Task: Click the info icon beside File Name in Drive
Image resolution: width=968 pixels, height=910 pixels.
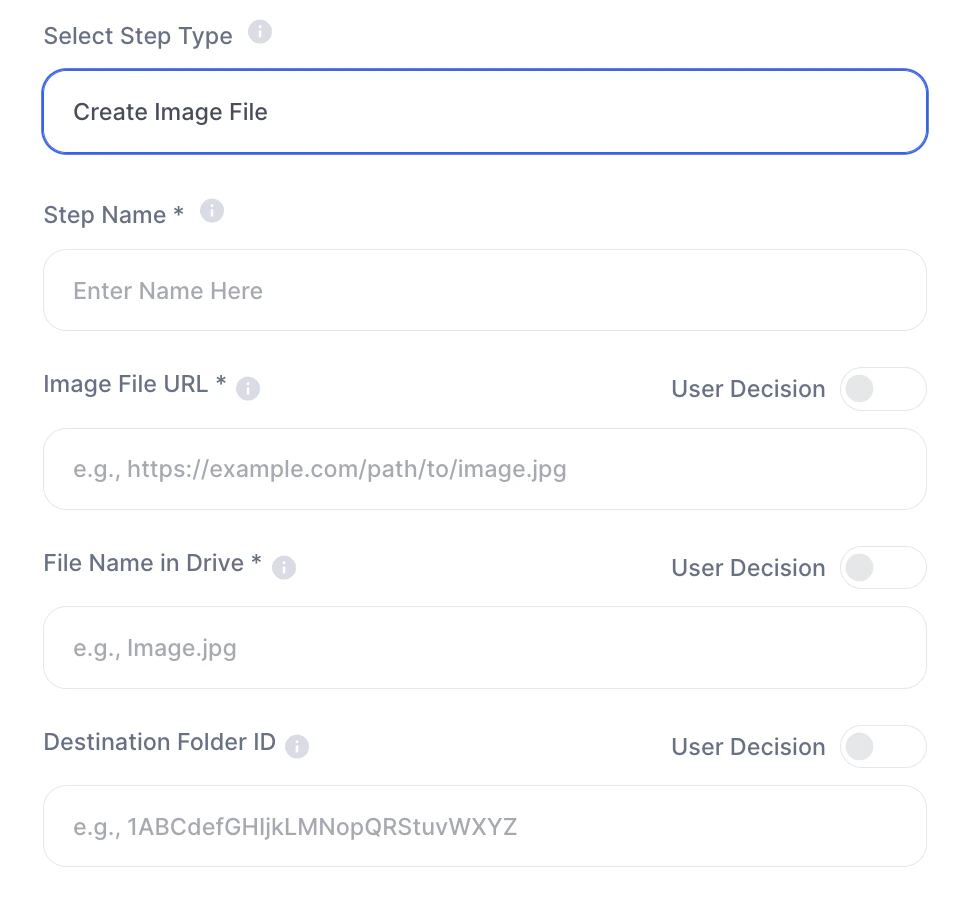Action: point(284,567)
